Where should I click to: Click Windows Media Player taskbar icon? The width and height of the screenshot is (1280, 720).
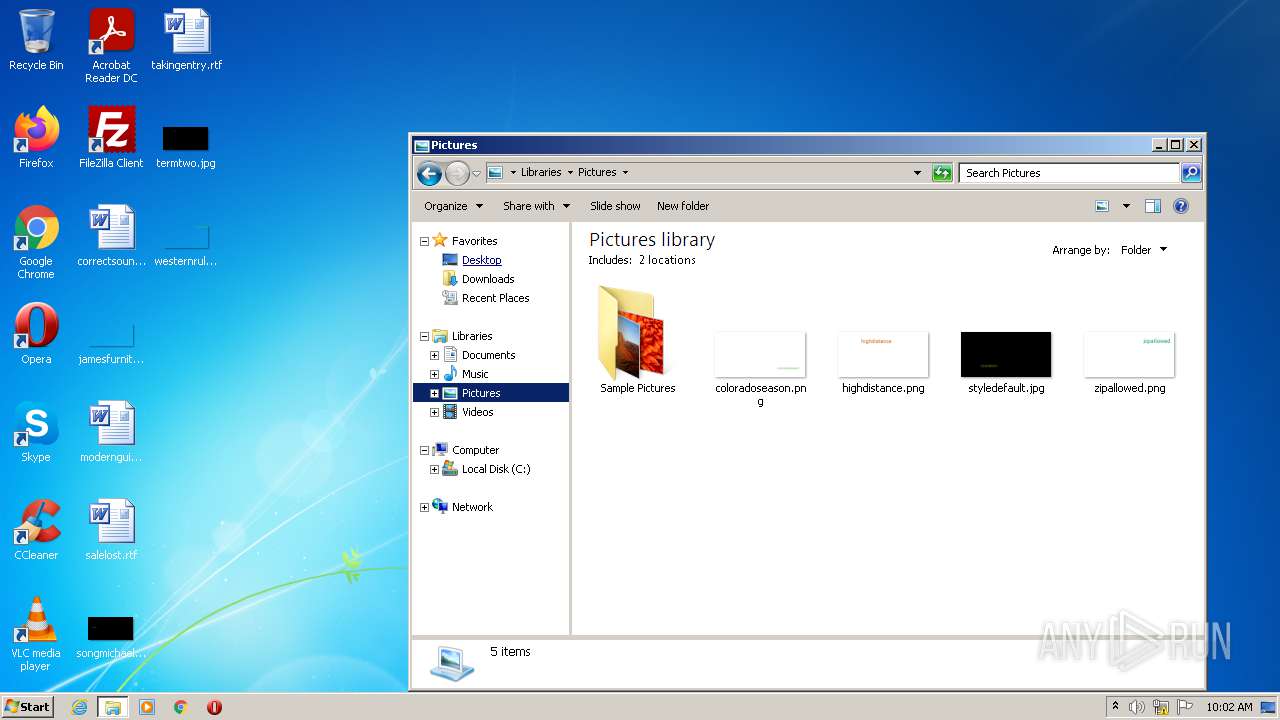tap(147, 707)
